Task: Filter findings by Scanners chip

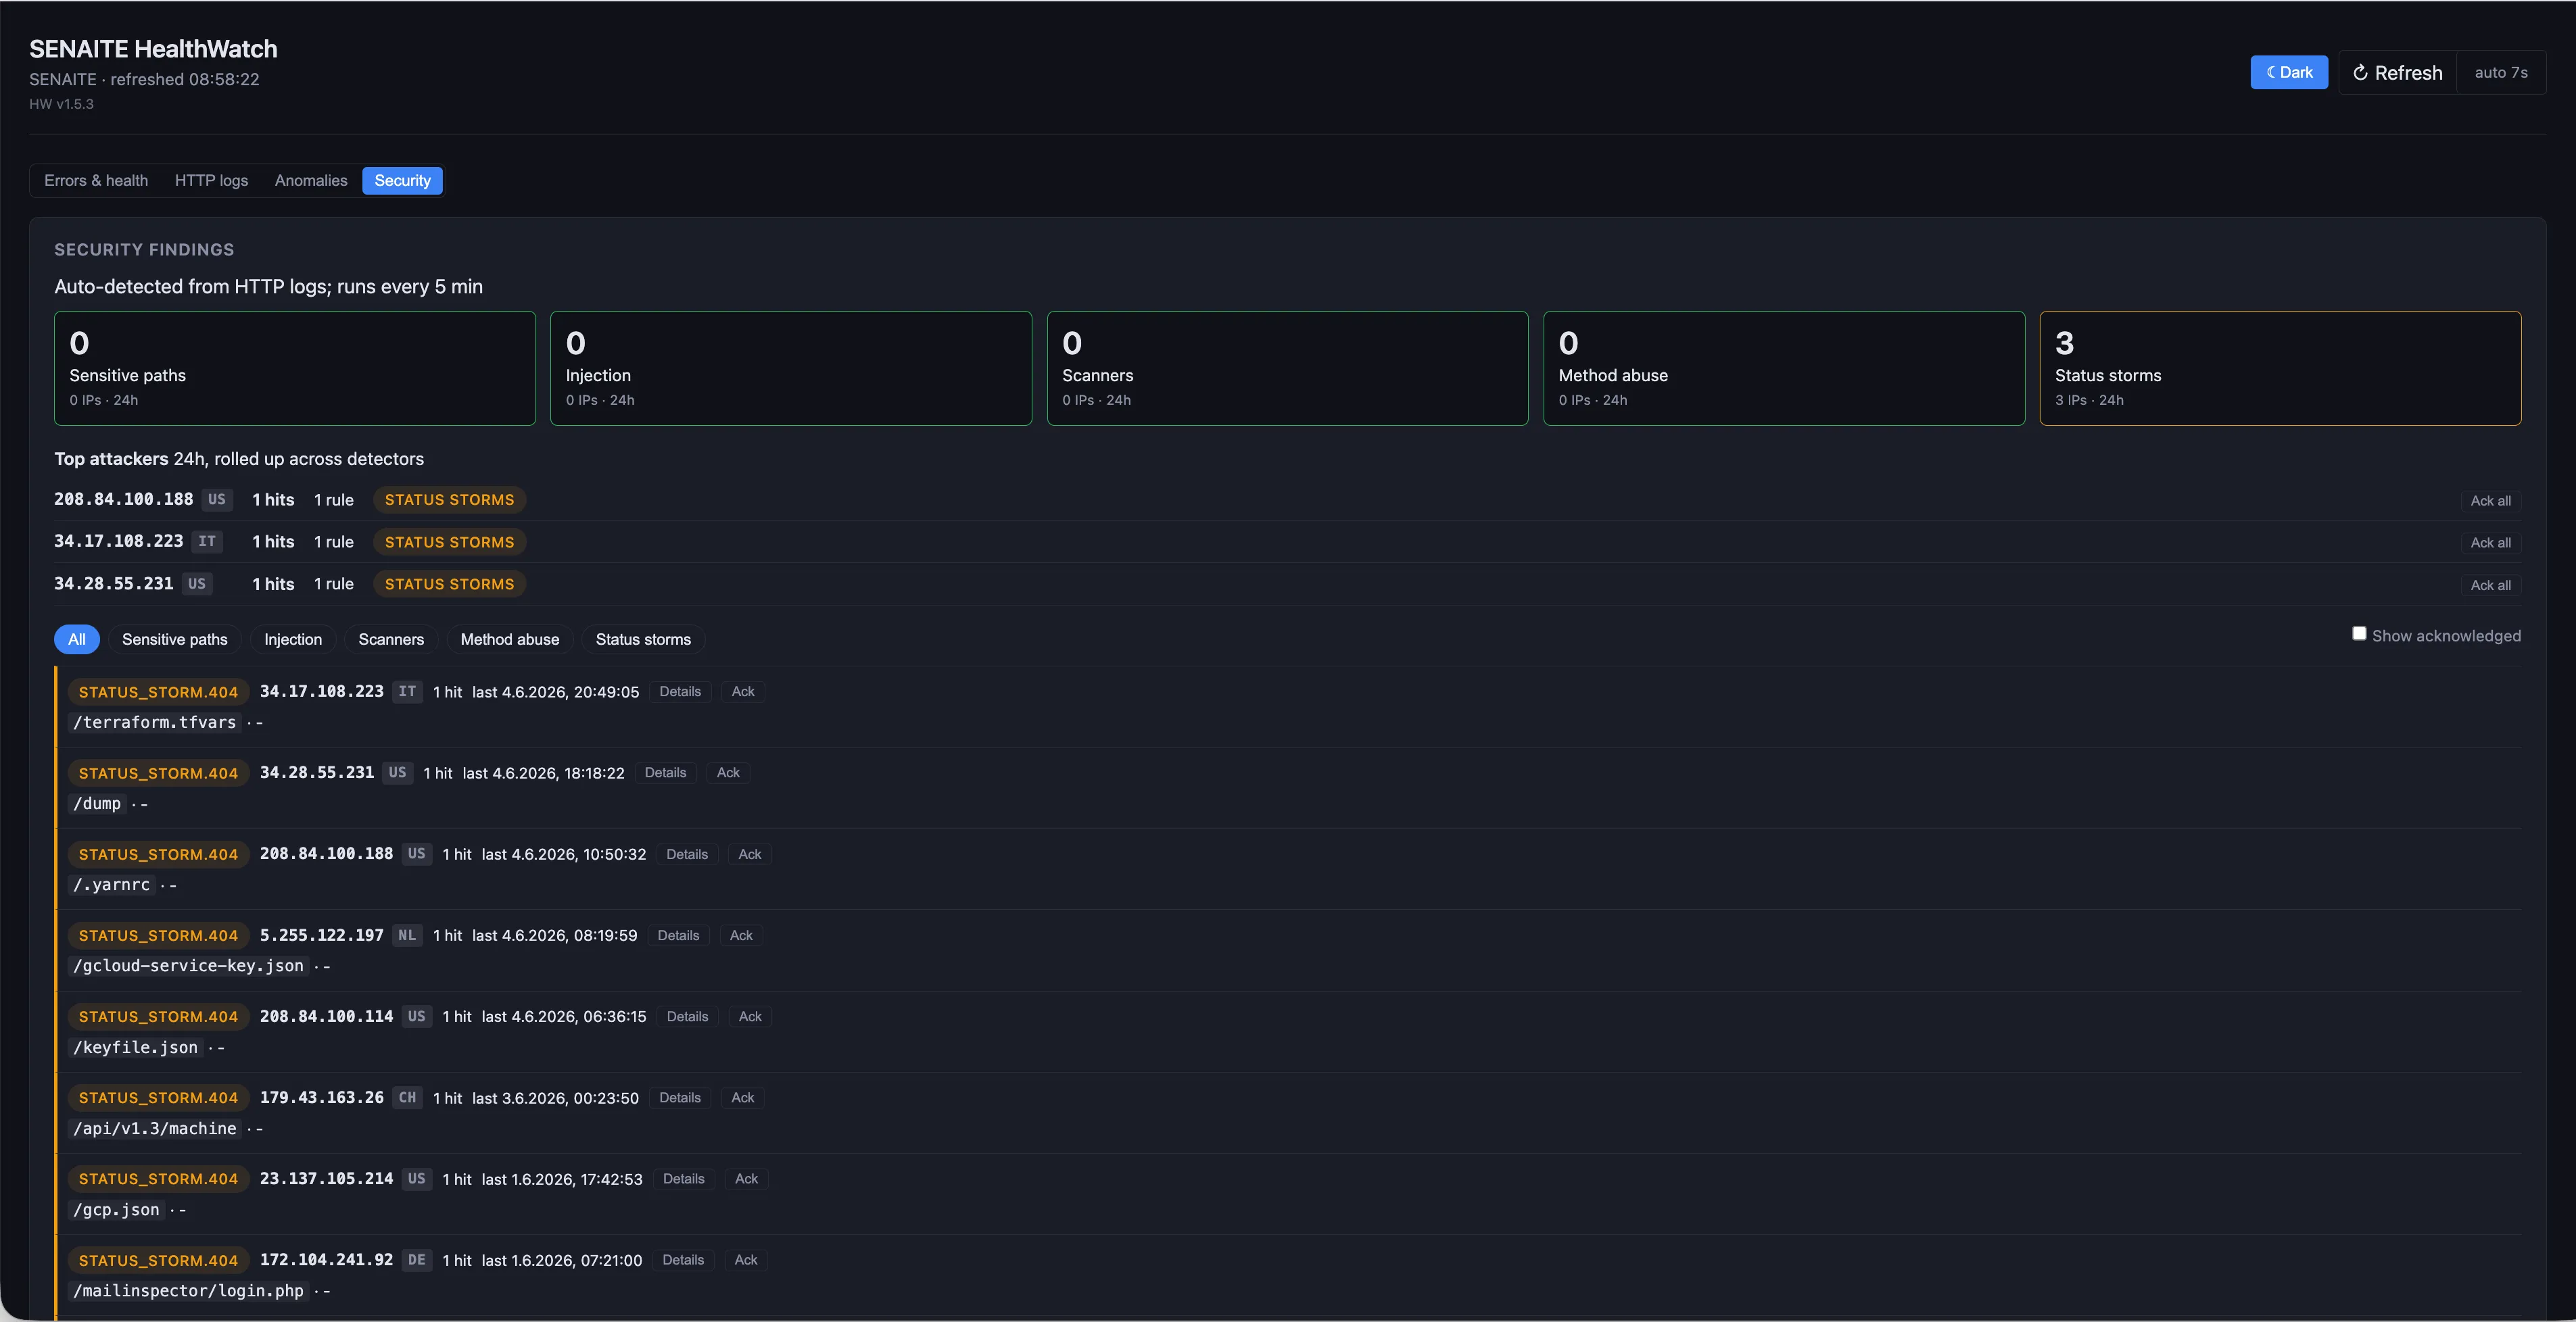Action: [391, 639]
